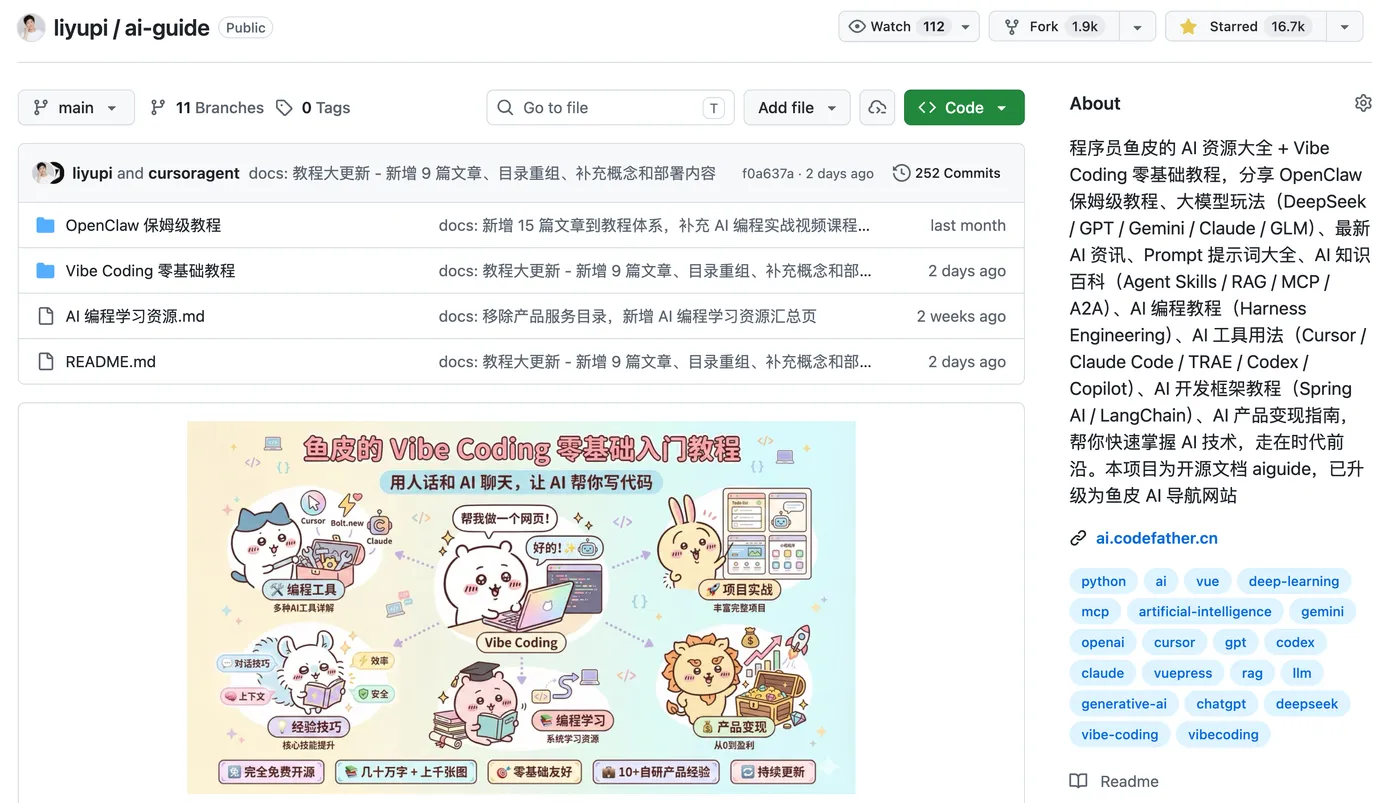The height and width of the screenshot is (803, 1400).
Task: Click the liyupi owner avatar
Action: (31, 27)
